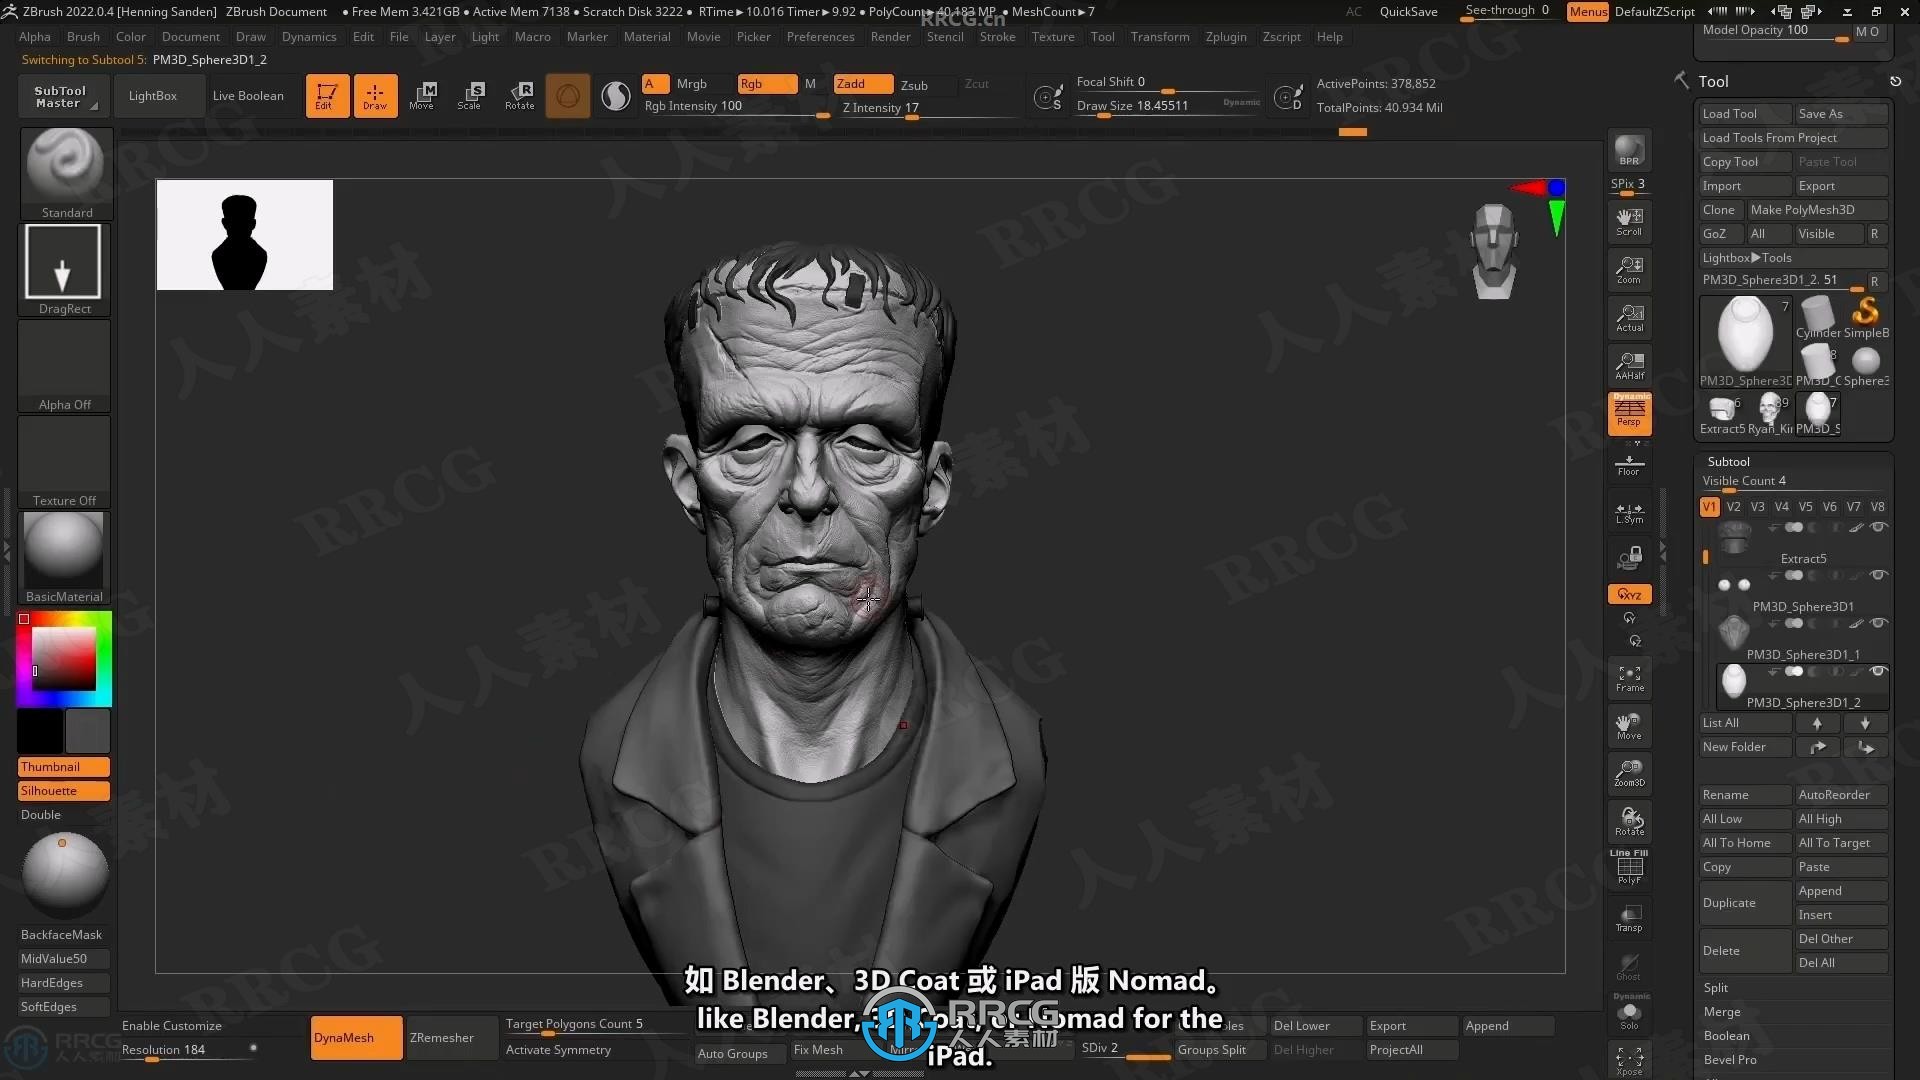
Task: Select the Scale gizmo tool
Action: pyautogui.click(x=470, y=95)
